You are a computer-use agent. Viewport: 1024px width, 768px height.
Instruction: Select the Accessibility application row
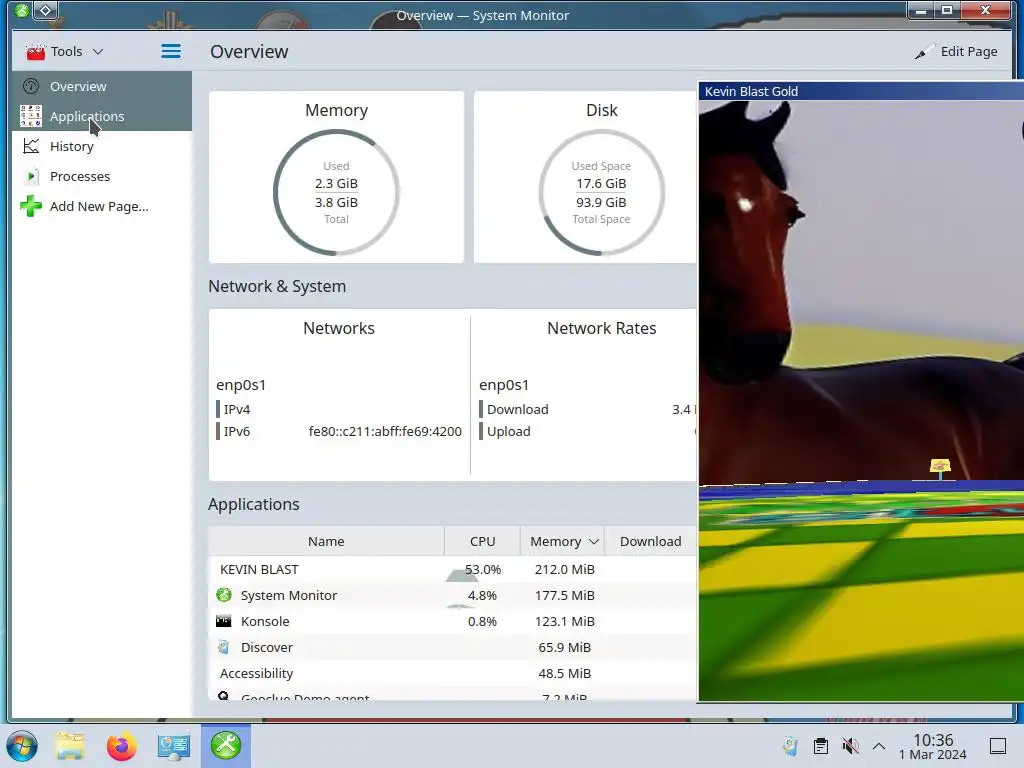click(453, 673)
